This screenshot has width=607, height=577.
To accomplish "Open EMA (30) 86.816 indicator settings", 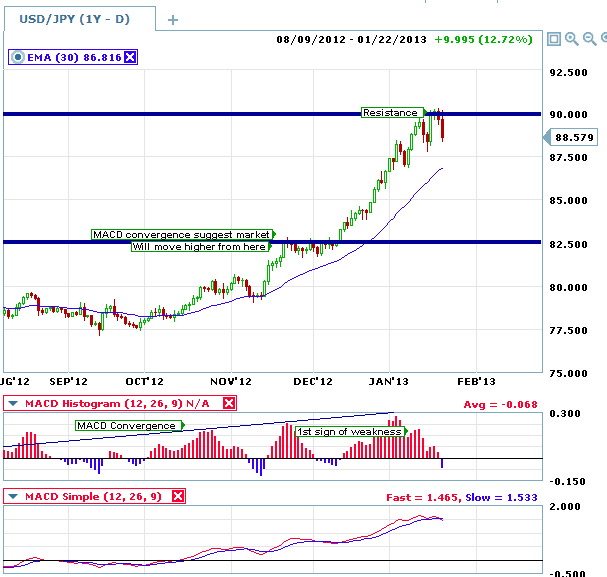I will pos(74,57).
